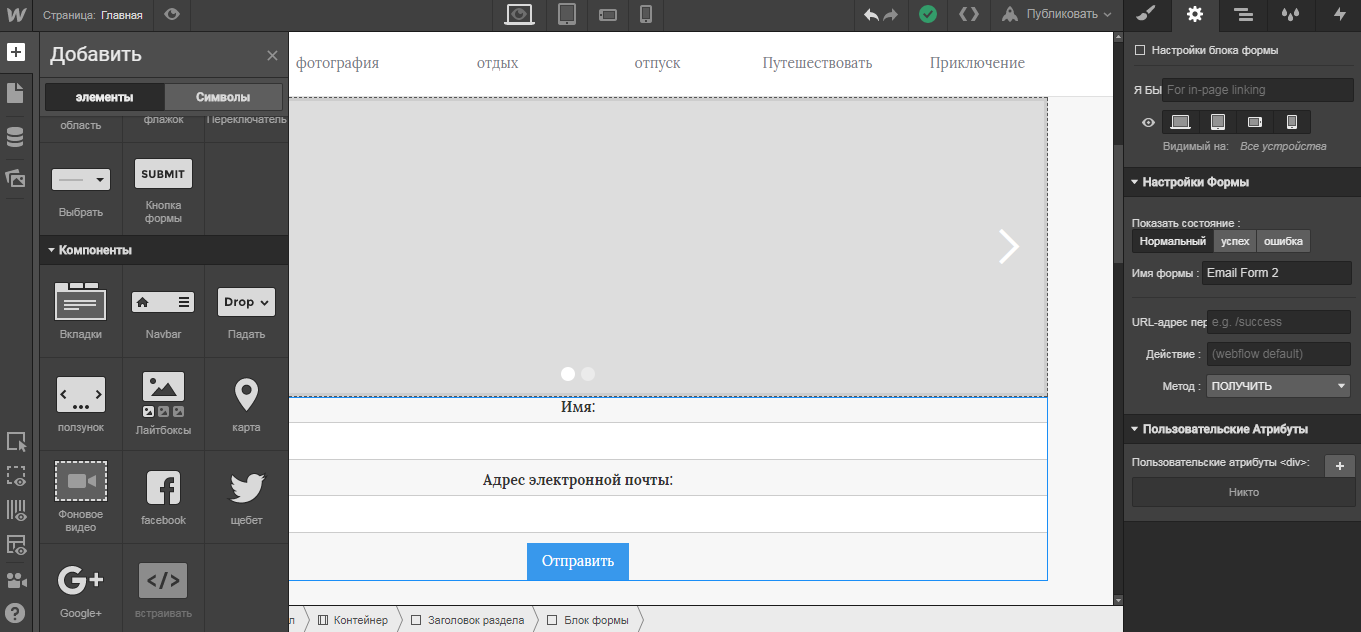Show the успех form state
The image size is (1361, 632).
(x=1235, y=241)
